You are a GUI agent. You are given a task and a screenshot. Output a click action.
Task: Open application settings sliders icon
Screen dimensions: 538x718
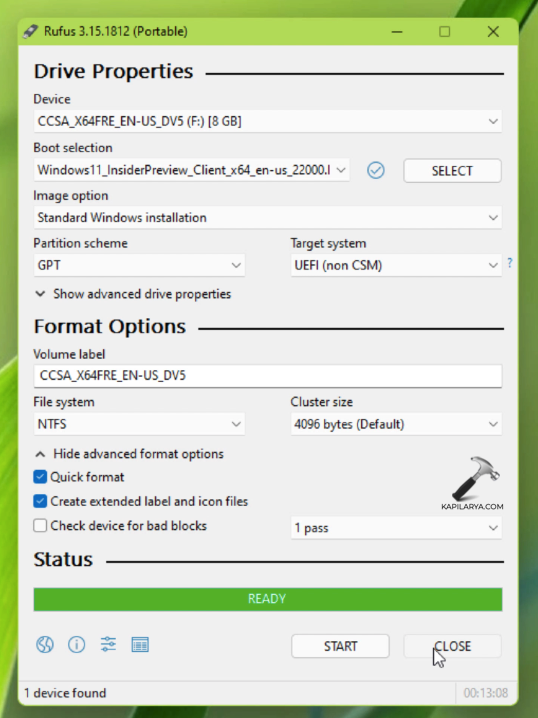(x=108, y=645)
